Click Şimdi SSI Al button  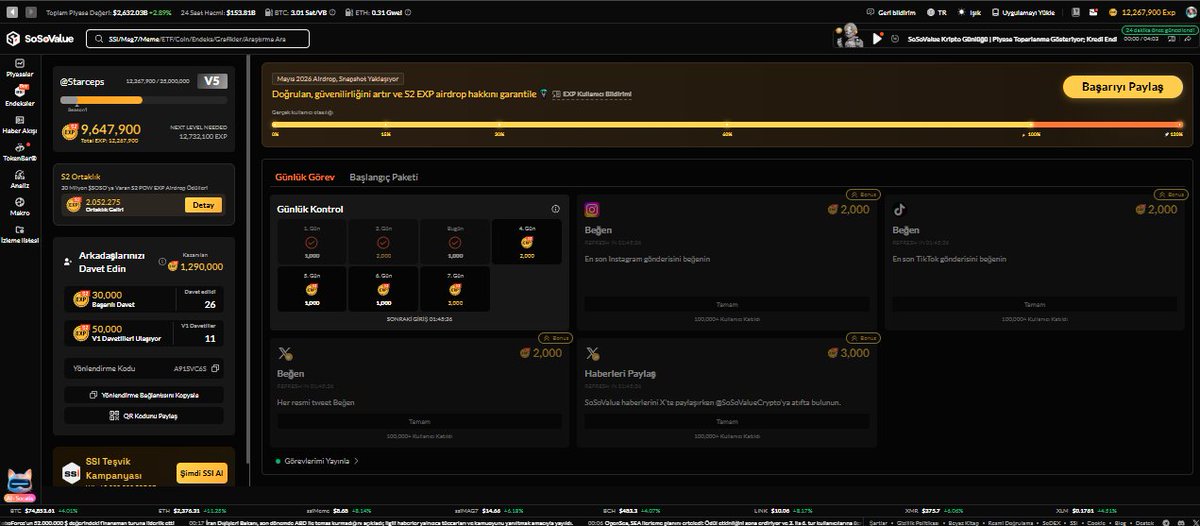(x=201, y=472)
